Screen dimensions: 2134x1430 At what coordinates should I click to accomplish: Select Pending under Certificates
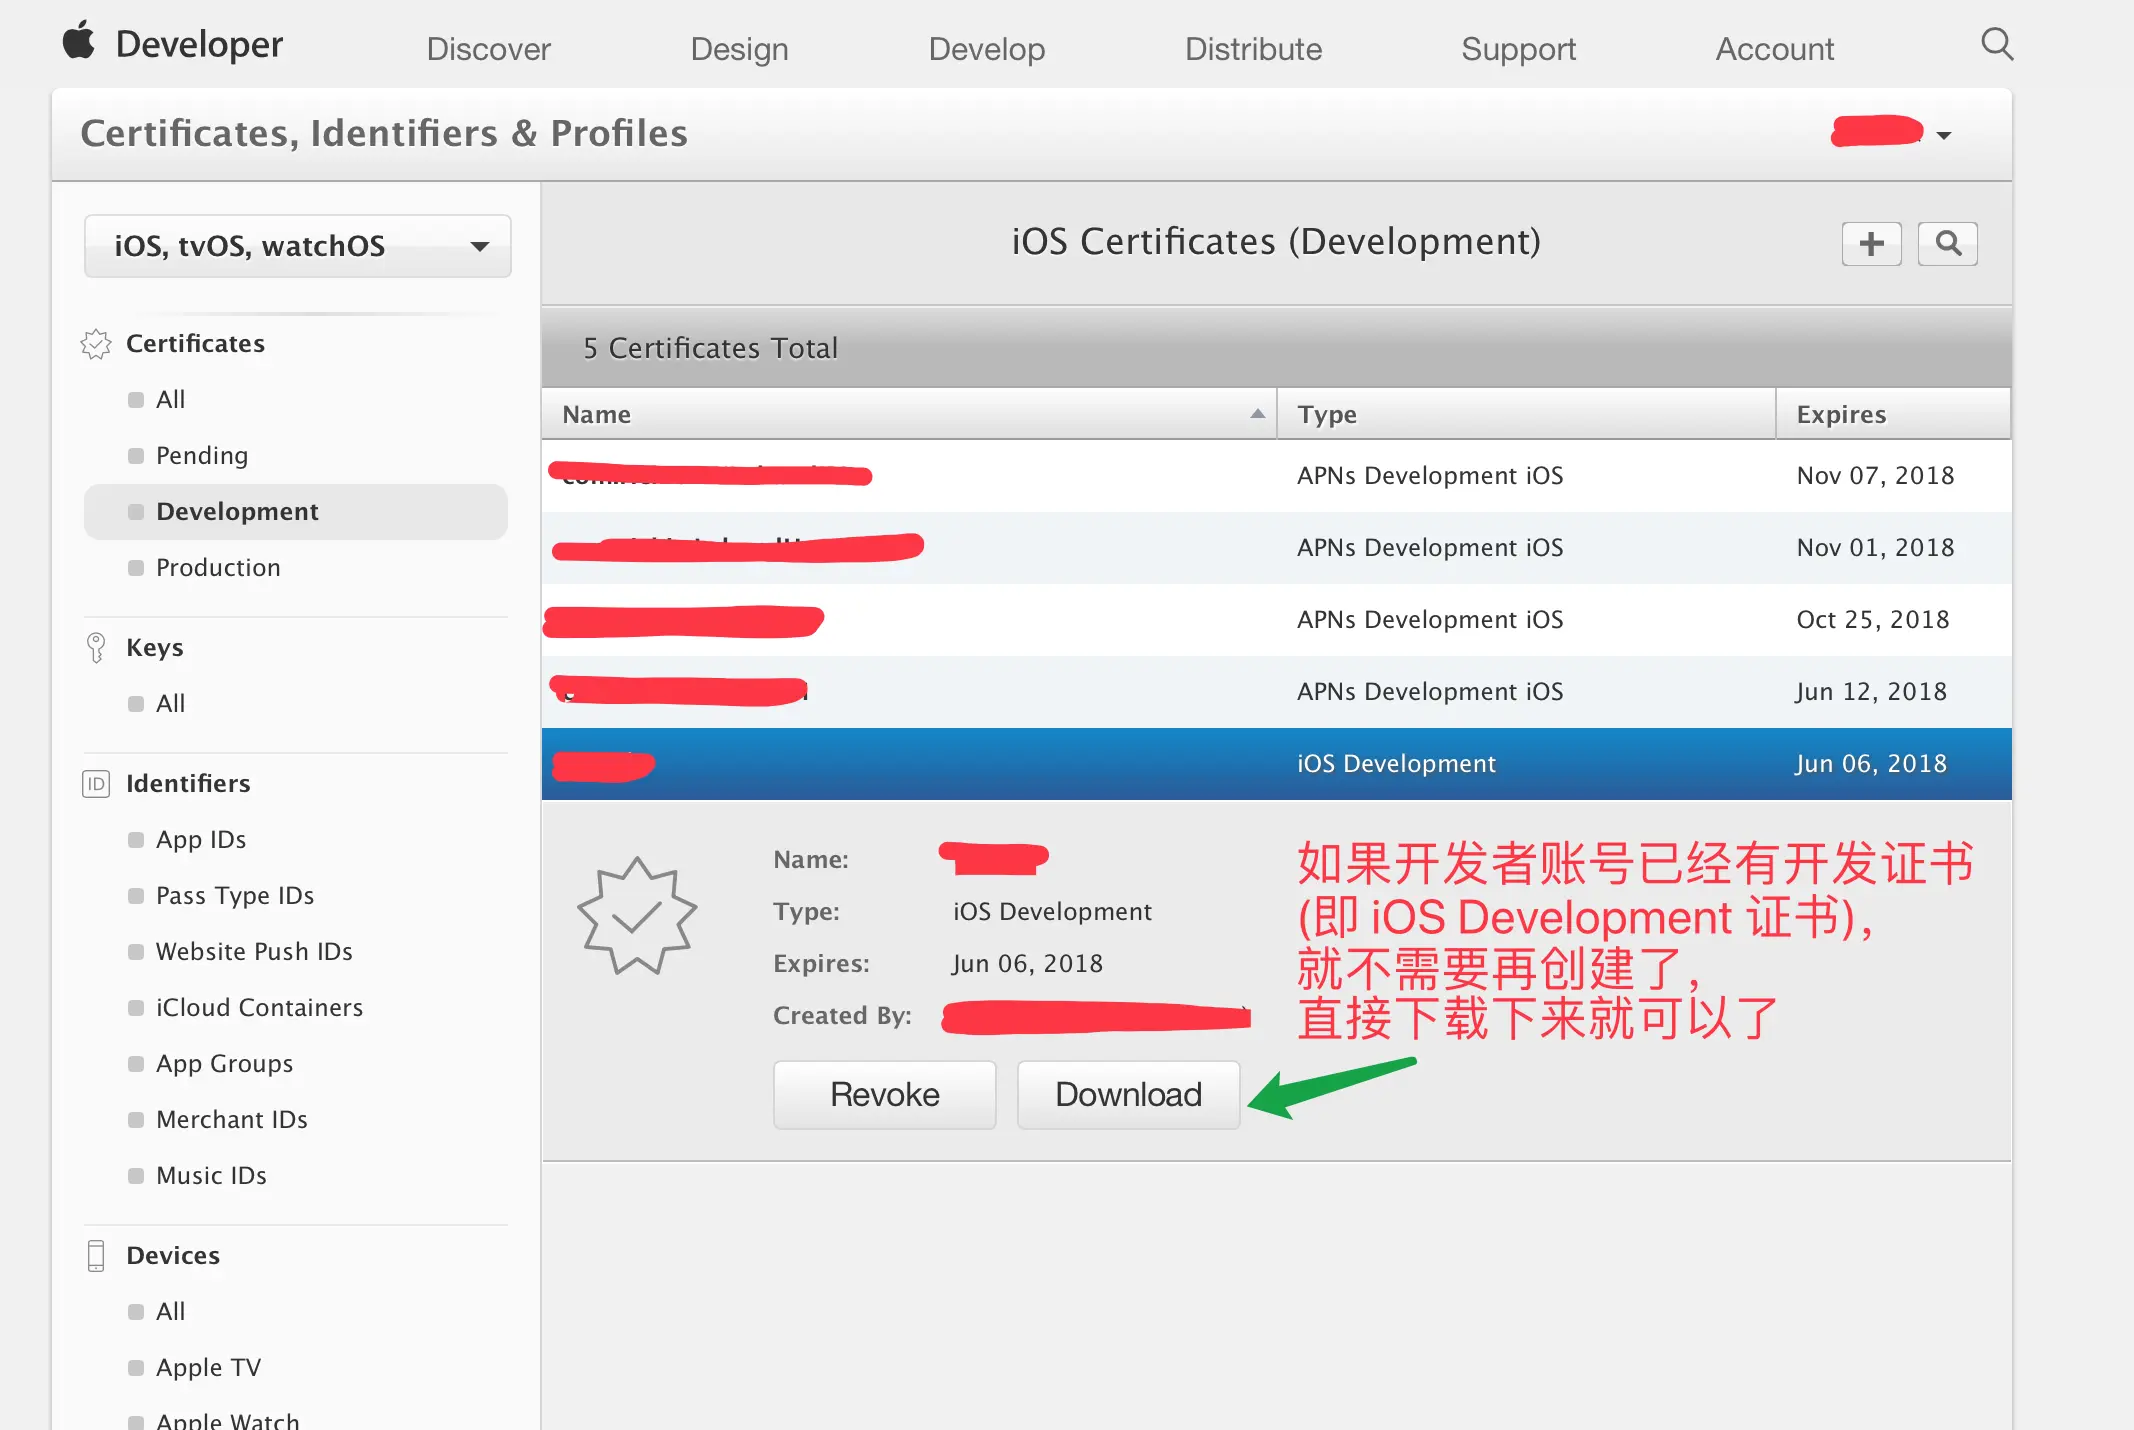[201, 456]
